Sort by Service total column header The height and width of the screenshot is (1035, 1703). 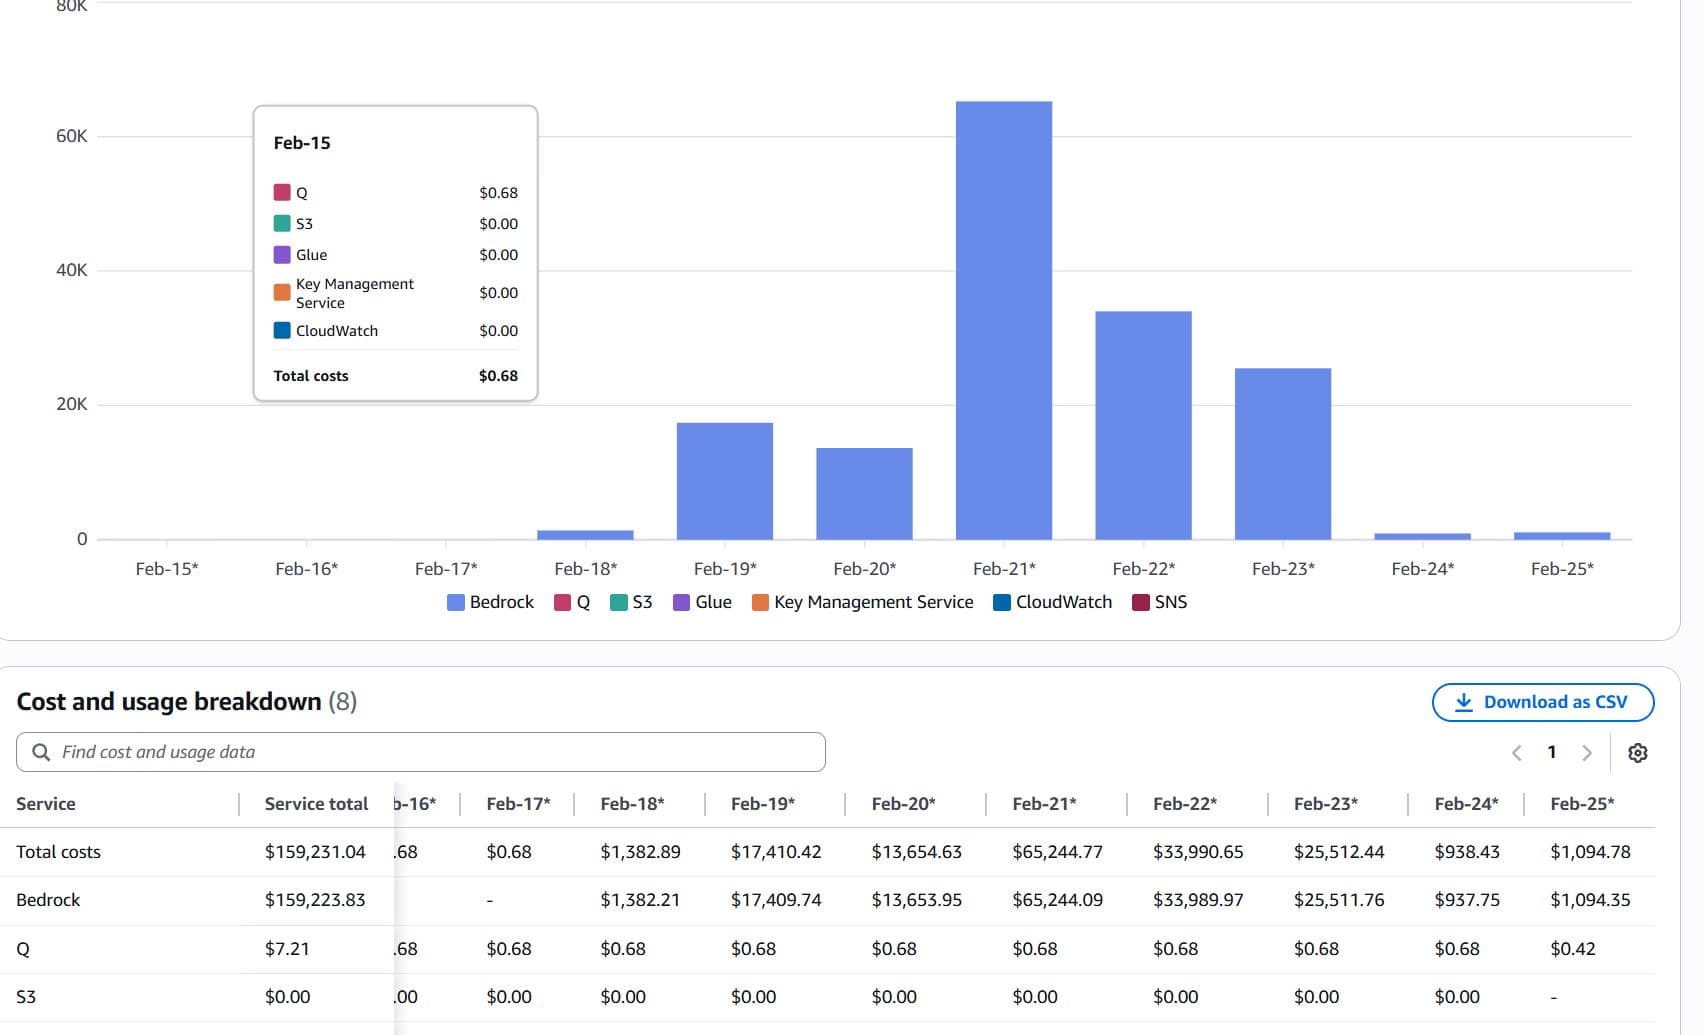click(316, 804)
